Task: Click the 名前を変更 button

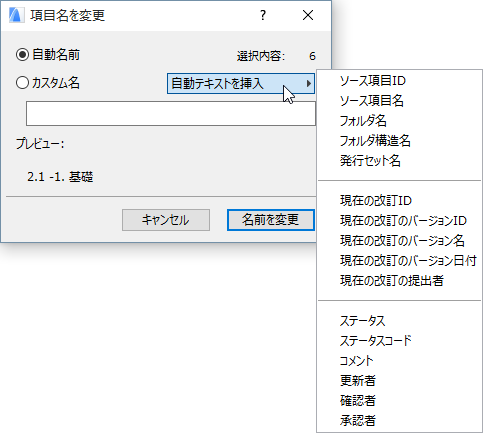Action: pyautogui.click(x=271, y=220)
